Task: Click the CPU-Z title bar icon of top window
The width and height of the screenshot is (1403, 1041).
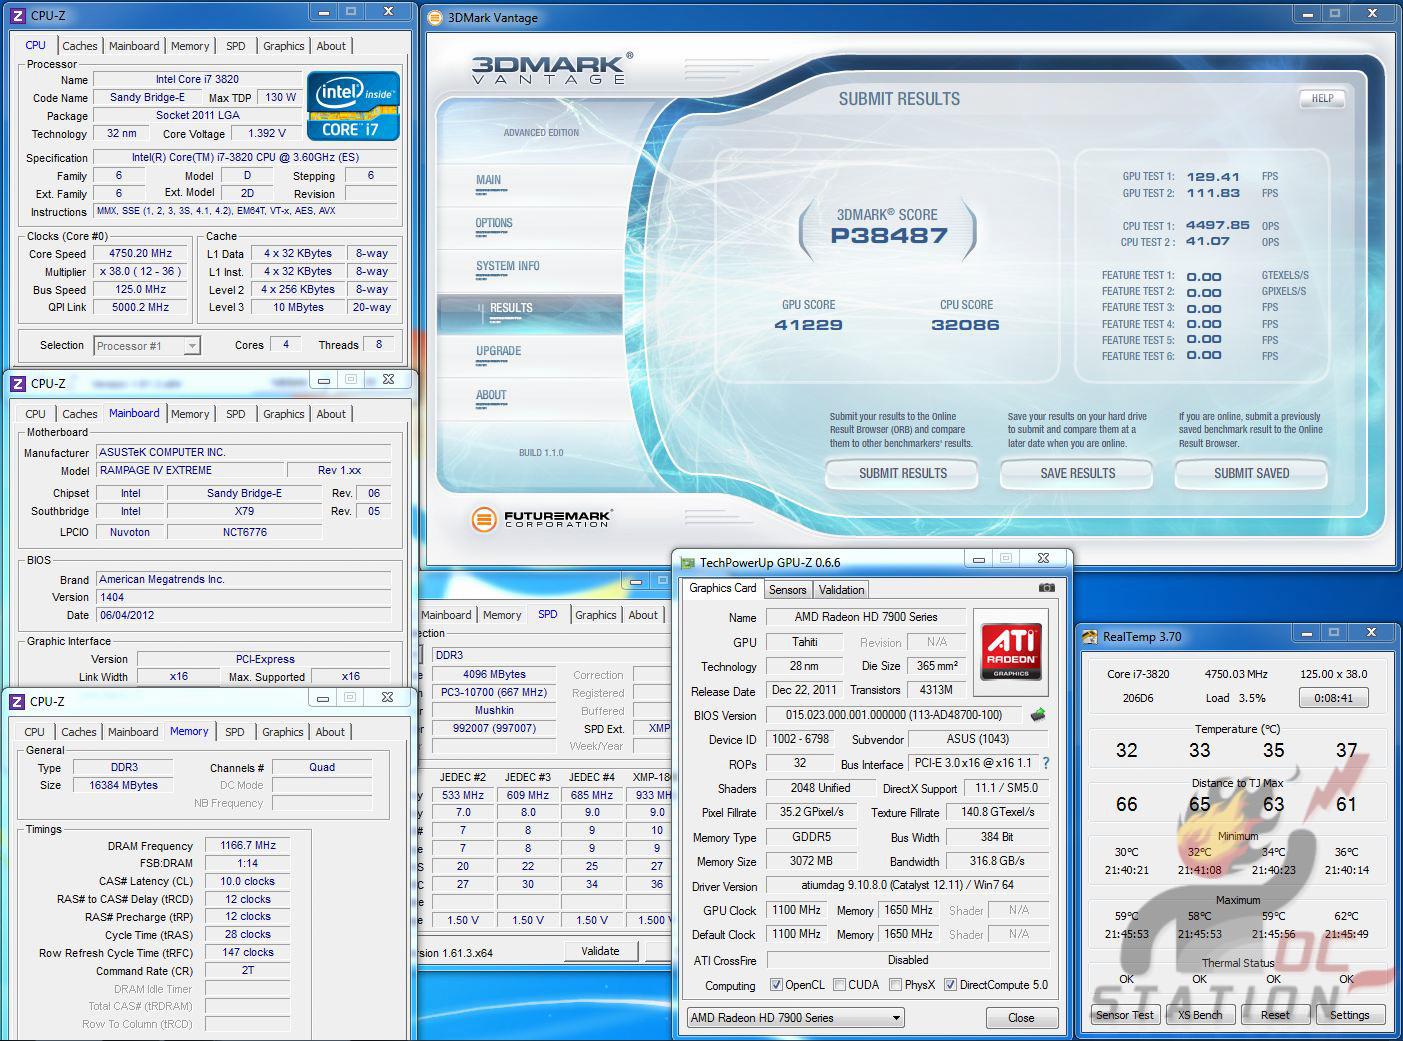Action: [x=17, y=15]
